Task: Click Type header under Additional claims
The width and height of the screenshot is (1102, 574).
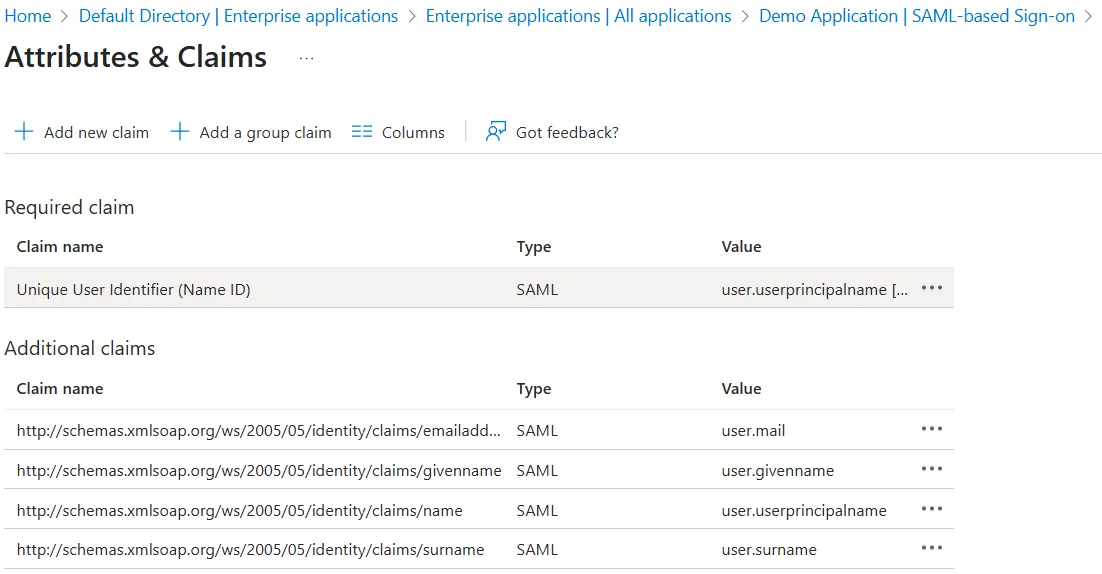Action: [x=533, y=389]
